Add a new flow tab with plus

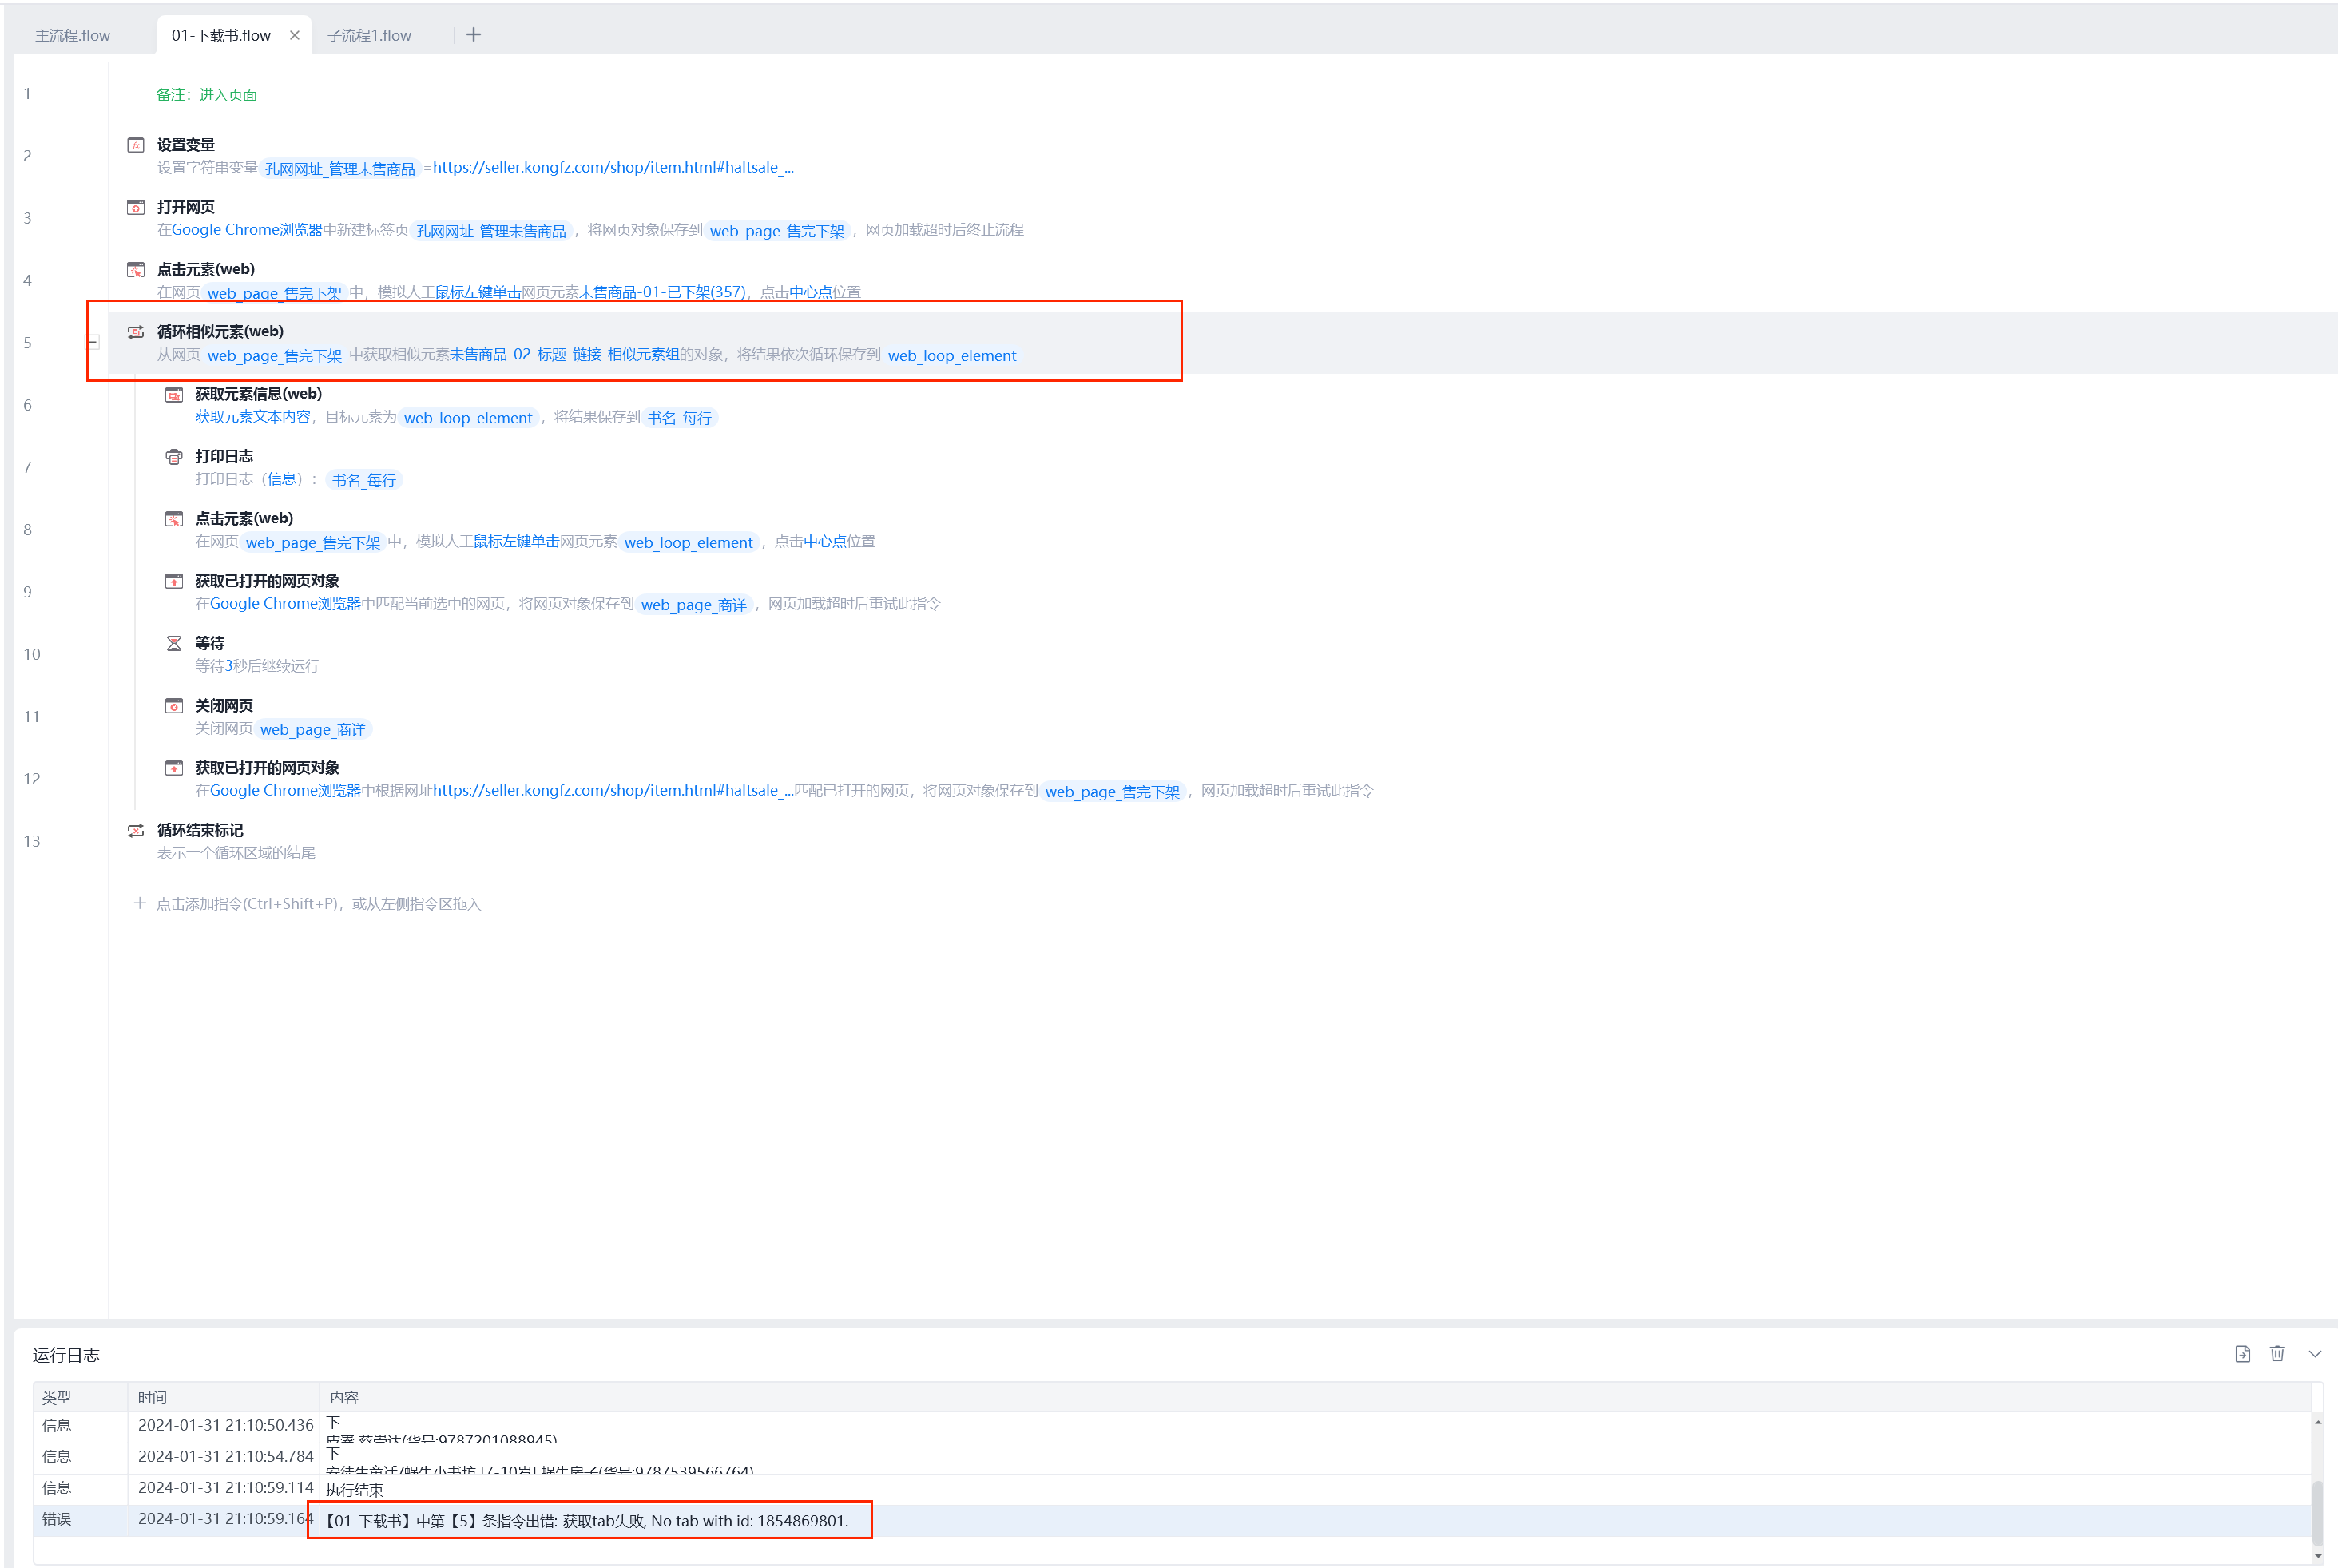(474, 35)
